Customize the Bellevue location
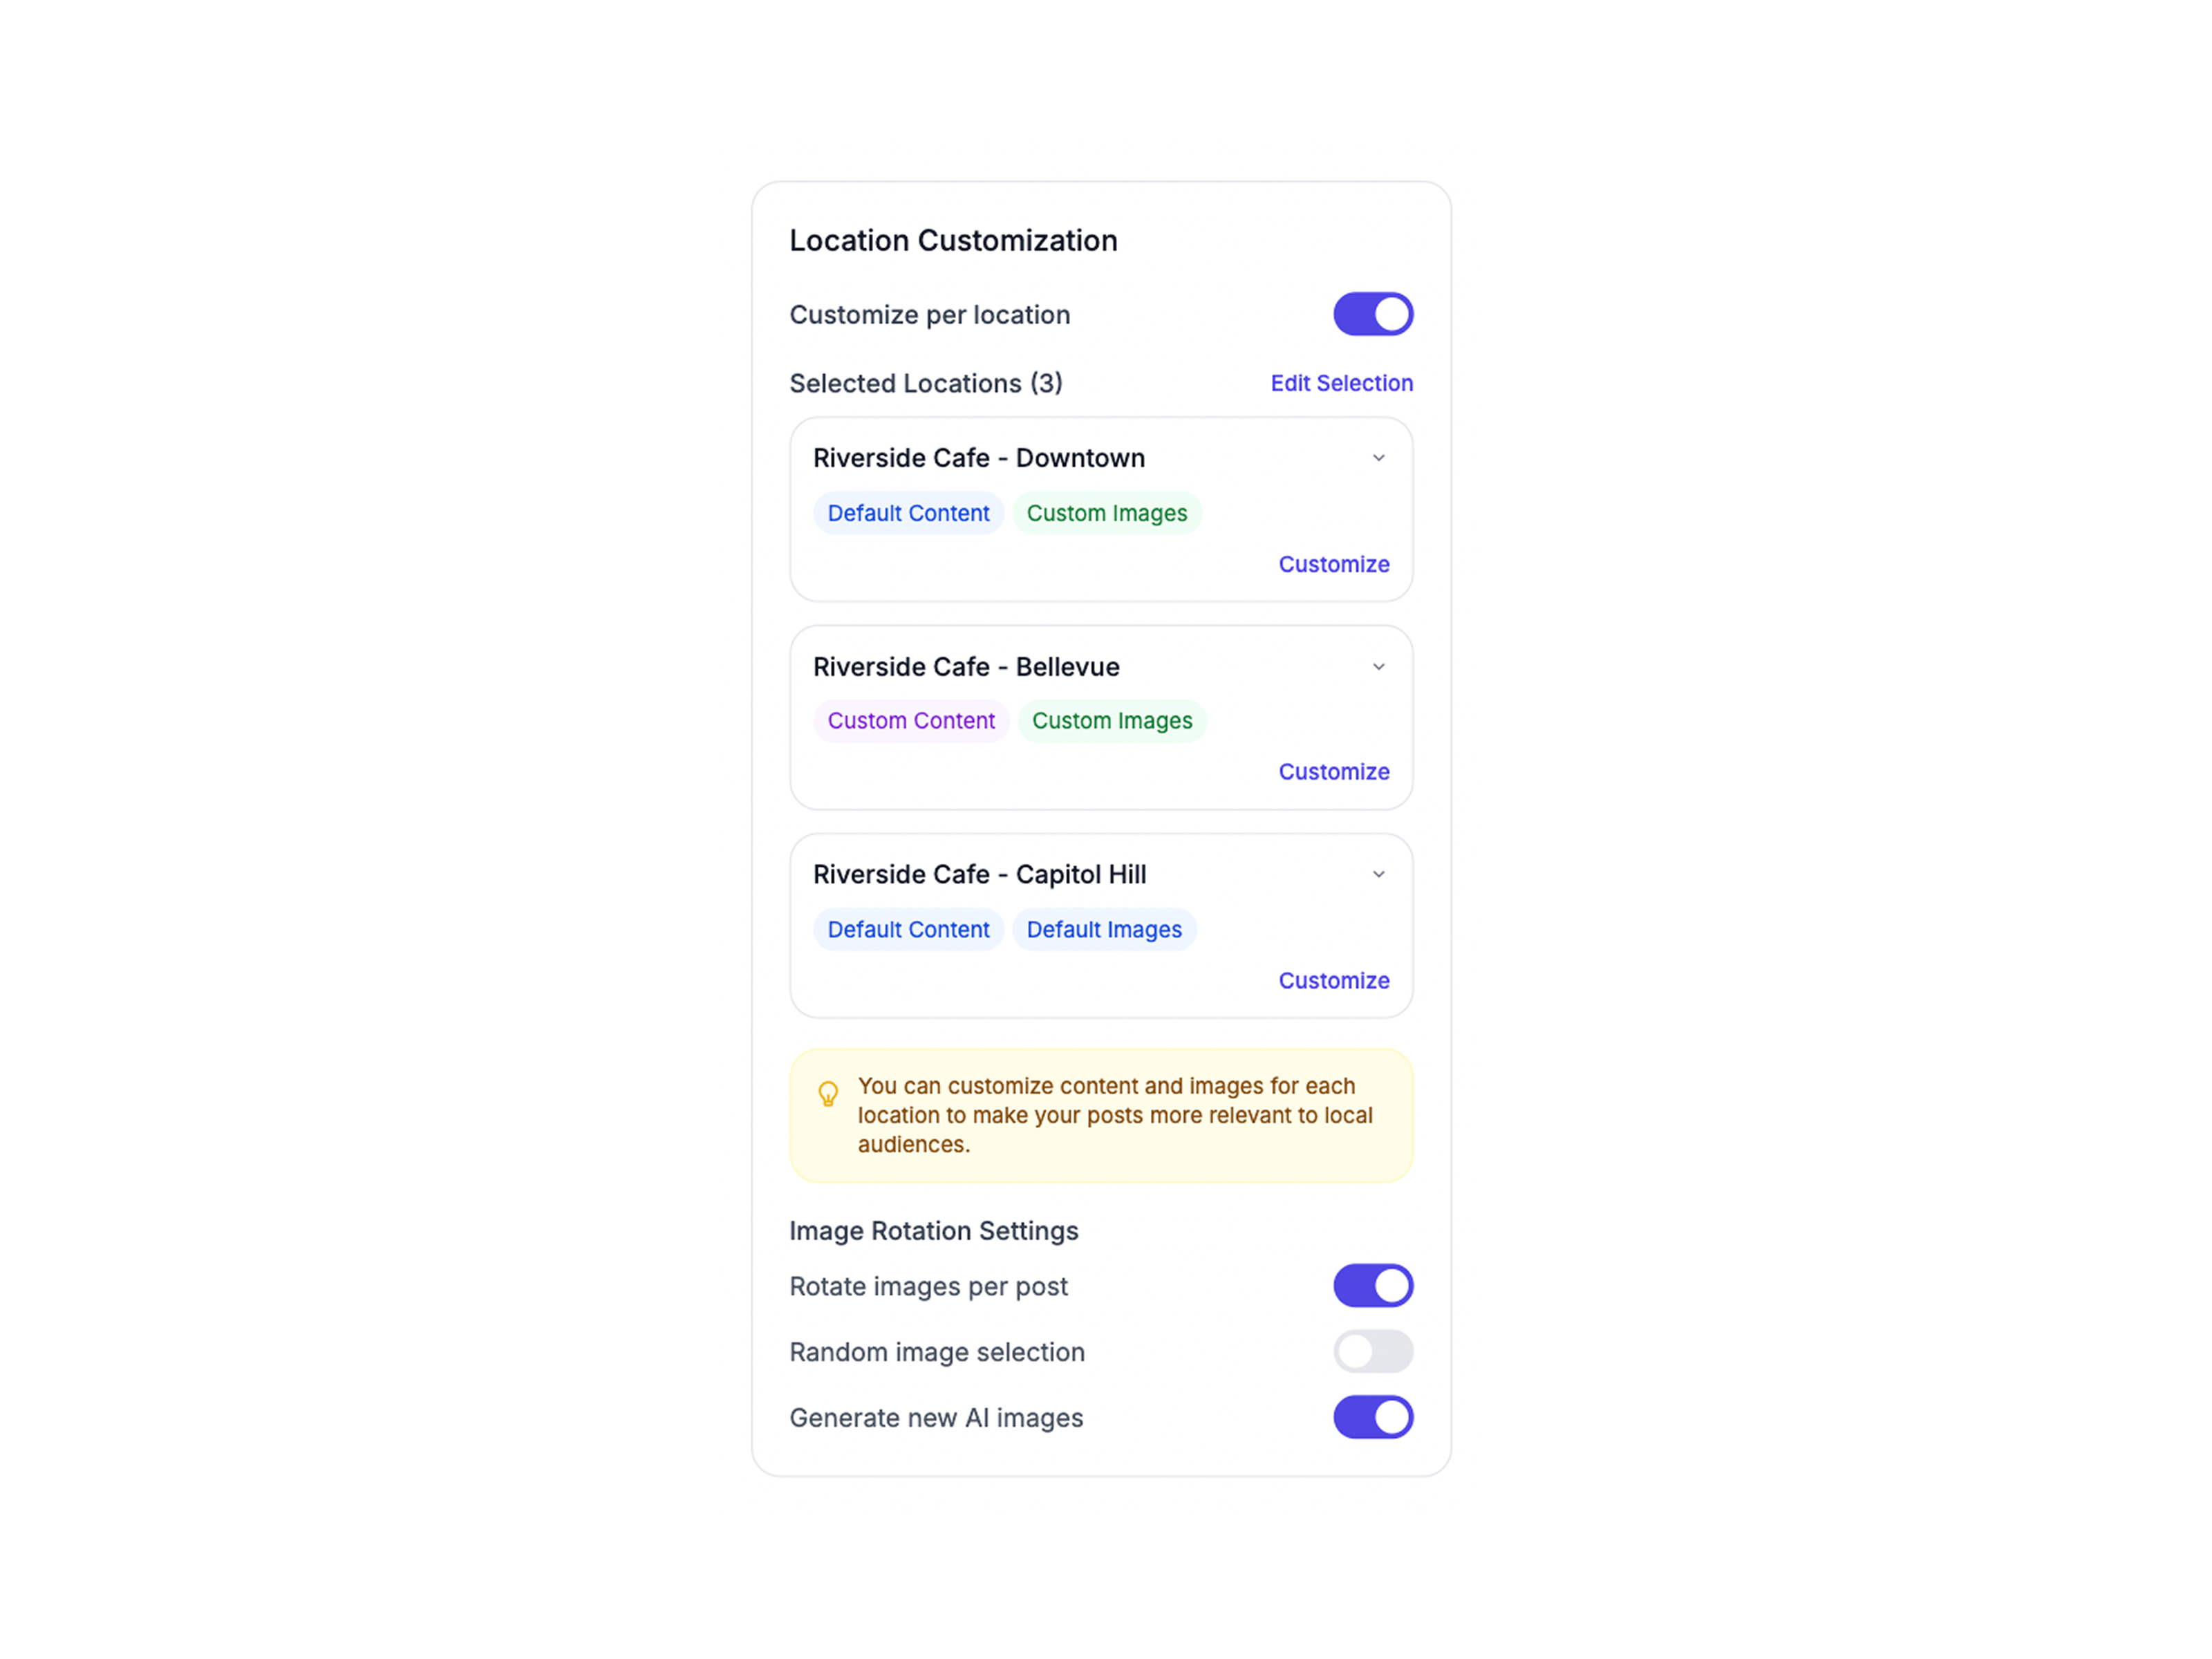 [x=1334, y=771]
